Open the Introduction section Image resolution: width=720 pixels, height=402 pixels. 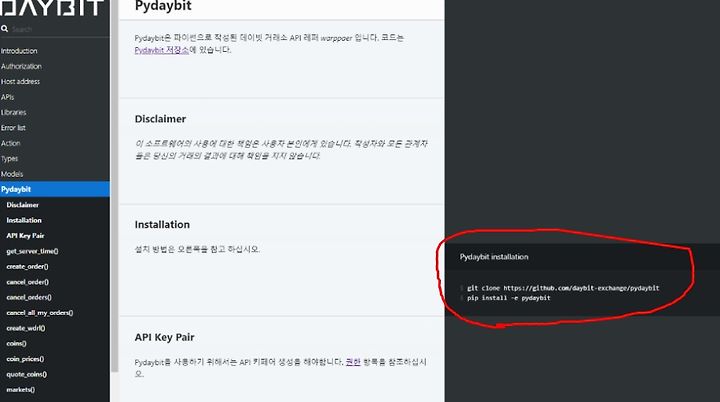pyautogui.click(x=19, y=51)
